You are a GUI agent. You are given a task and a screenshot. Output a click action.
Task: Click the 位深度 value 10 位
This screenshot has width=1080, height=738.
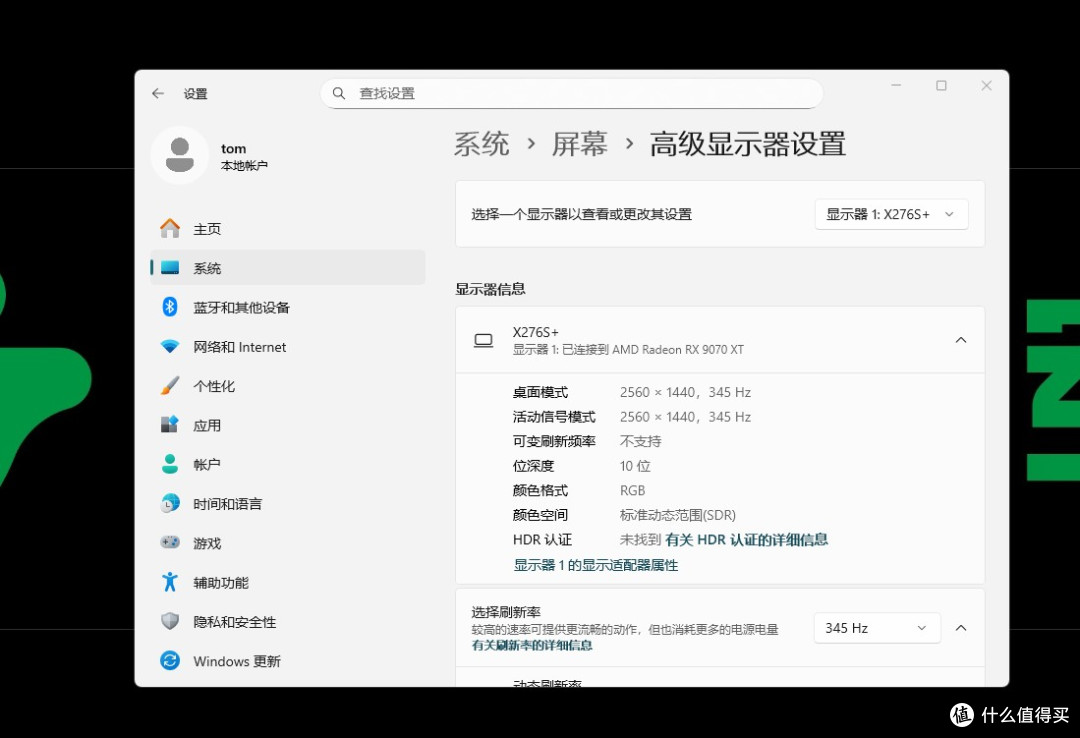point(635,466)
